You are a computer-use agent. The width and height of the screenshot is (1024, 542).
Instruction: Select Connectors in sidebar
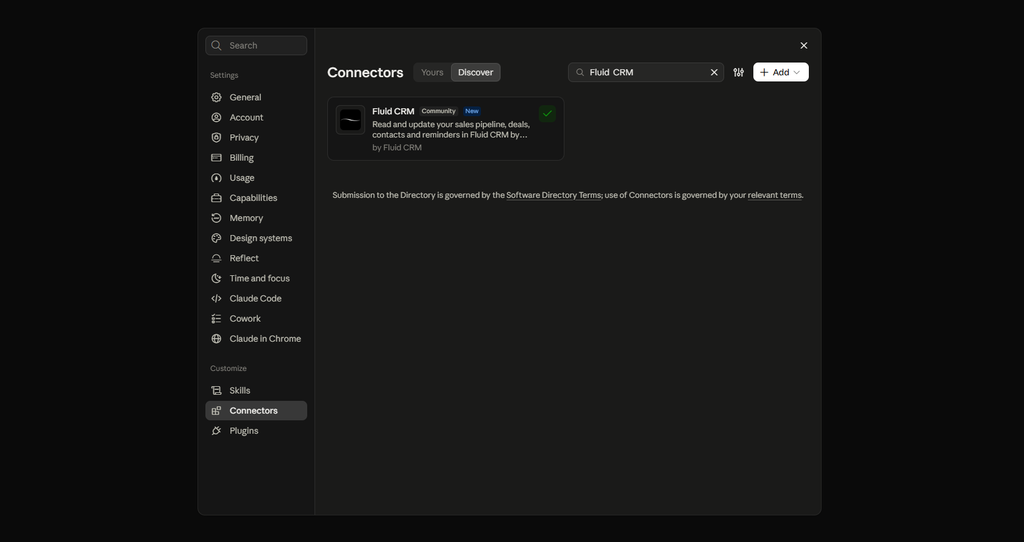tap(256, 411)
